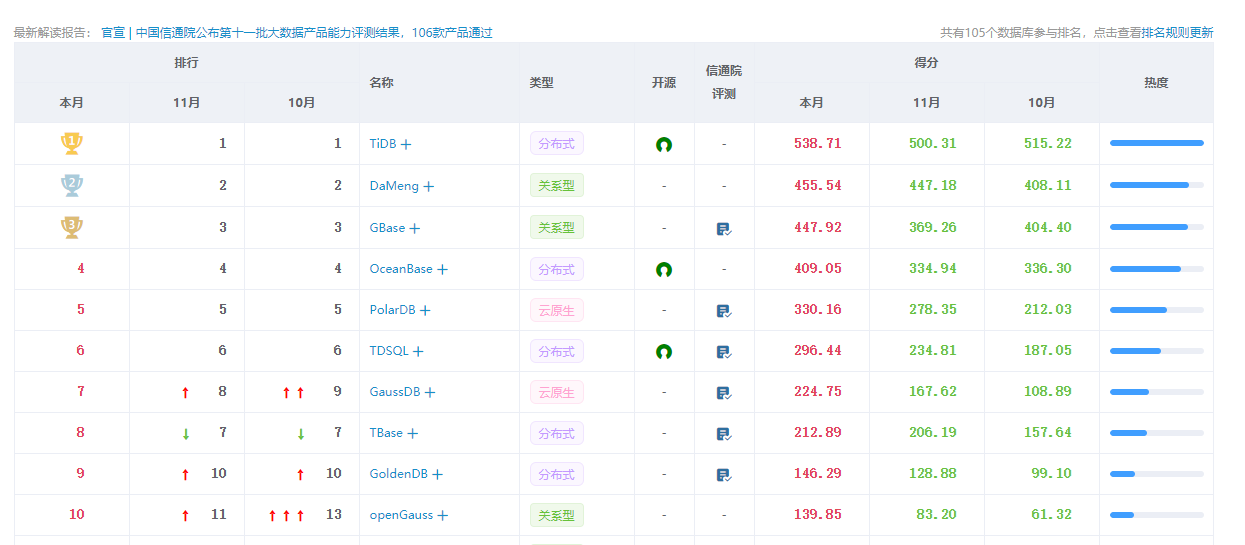Image resolution: width=1245 pixels, height=545 pixels.
Task: Open the latest report link about 106款产品通过
Action: (297, 33)
